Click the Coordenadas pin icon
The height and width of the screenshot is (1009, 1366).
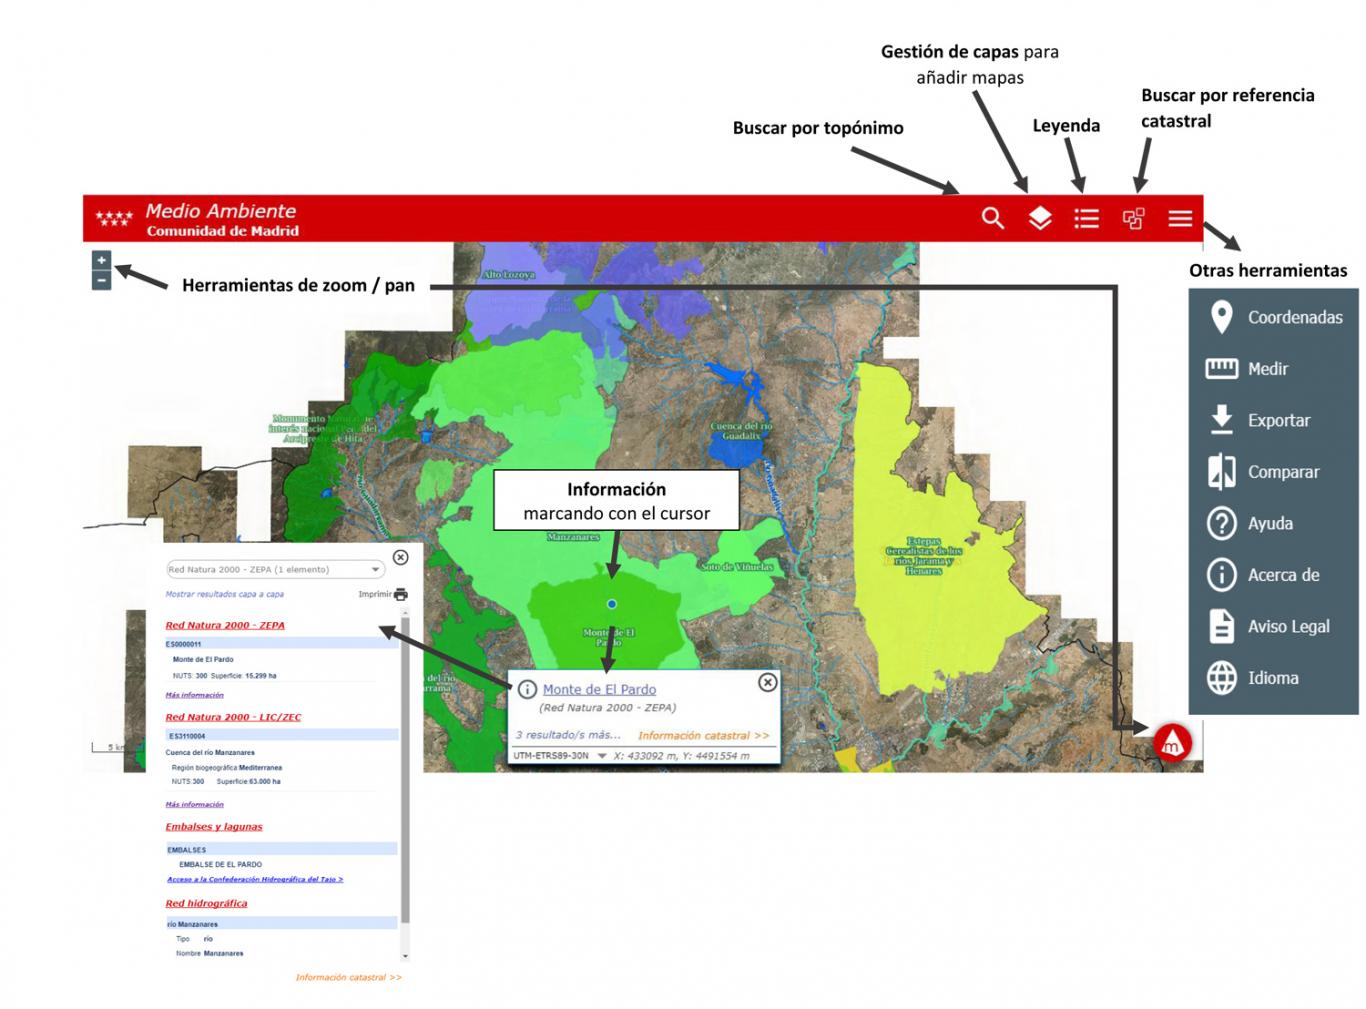click(x=1221, y=317)
